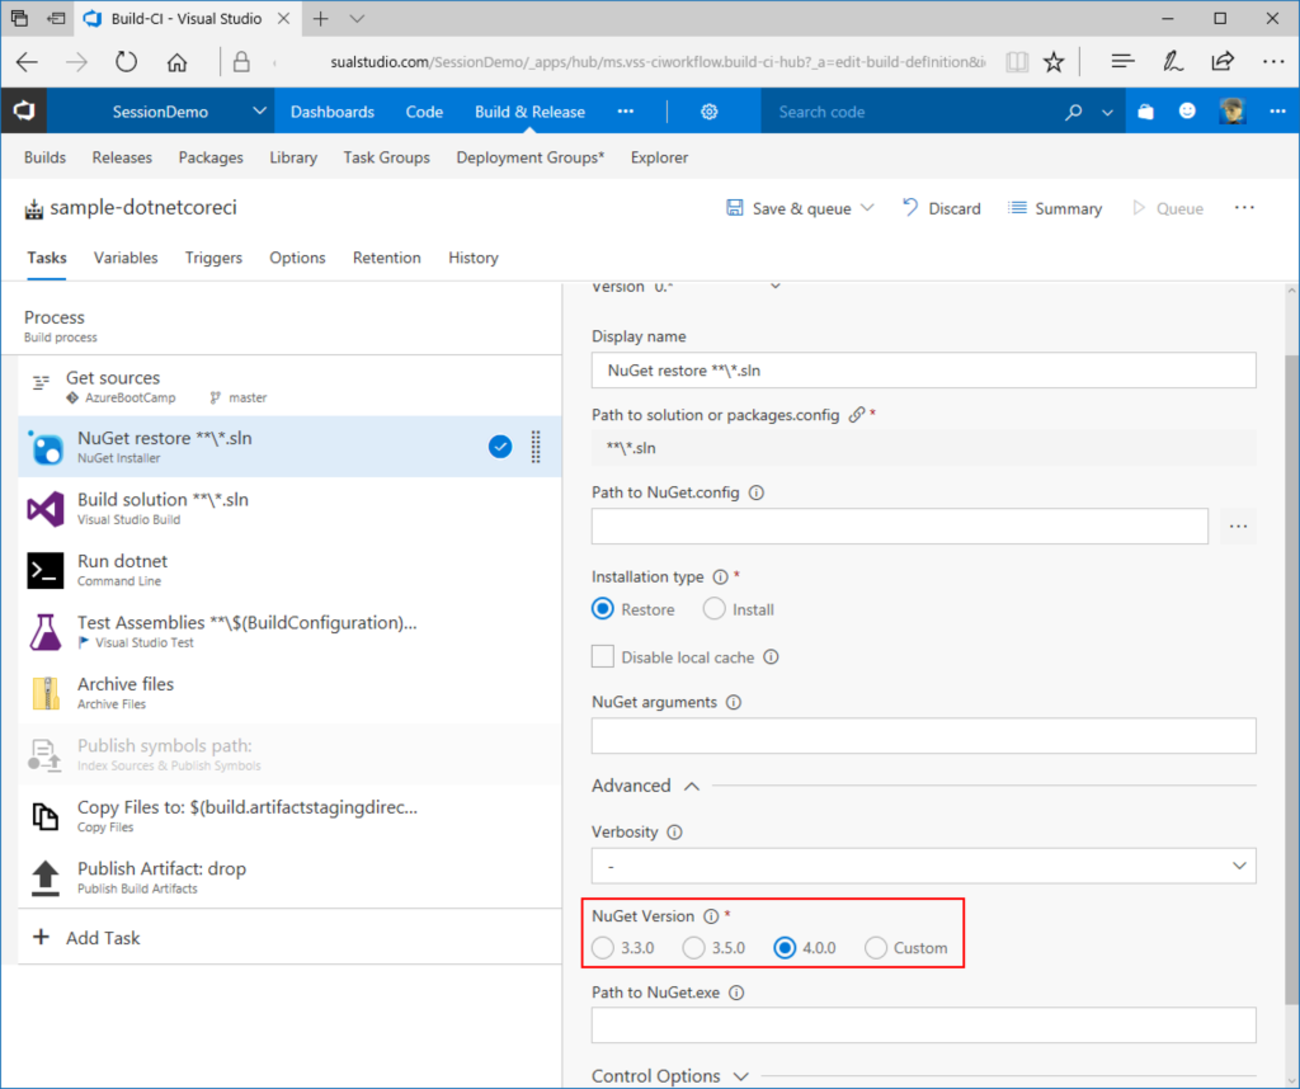Enable Disable local cache checkbox
1300x1089 pixels.
(x=603, y=657)
